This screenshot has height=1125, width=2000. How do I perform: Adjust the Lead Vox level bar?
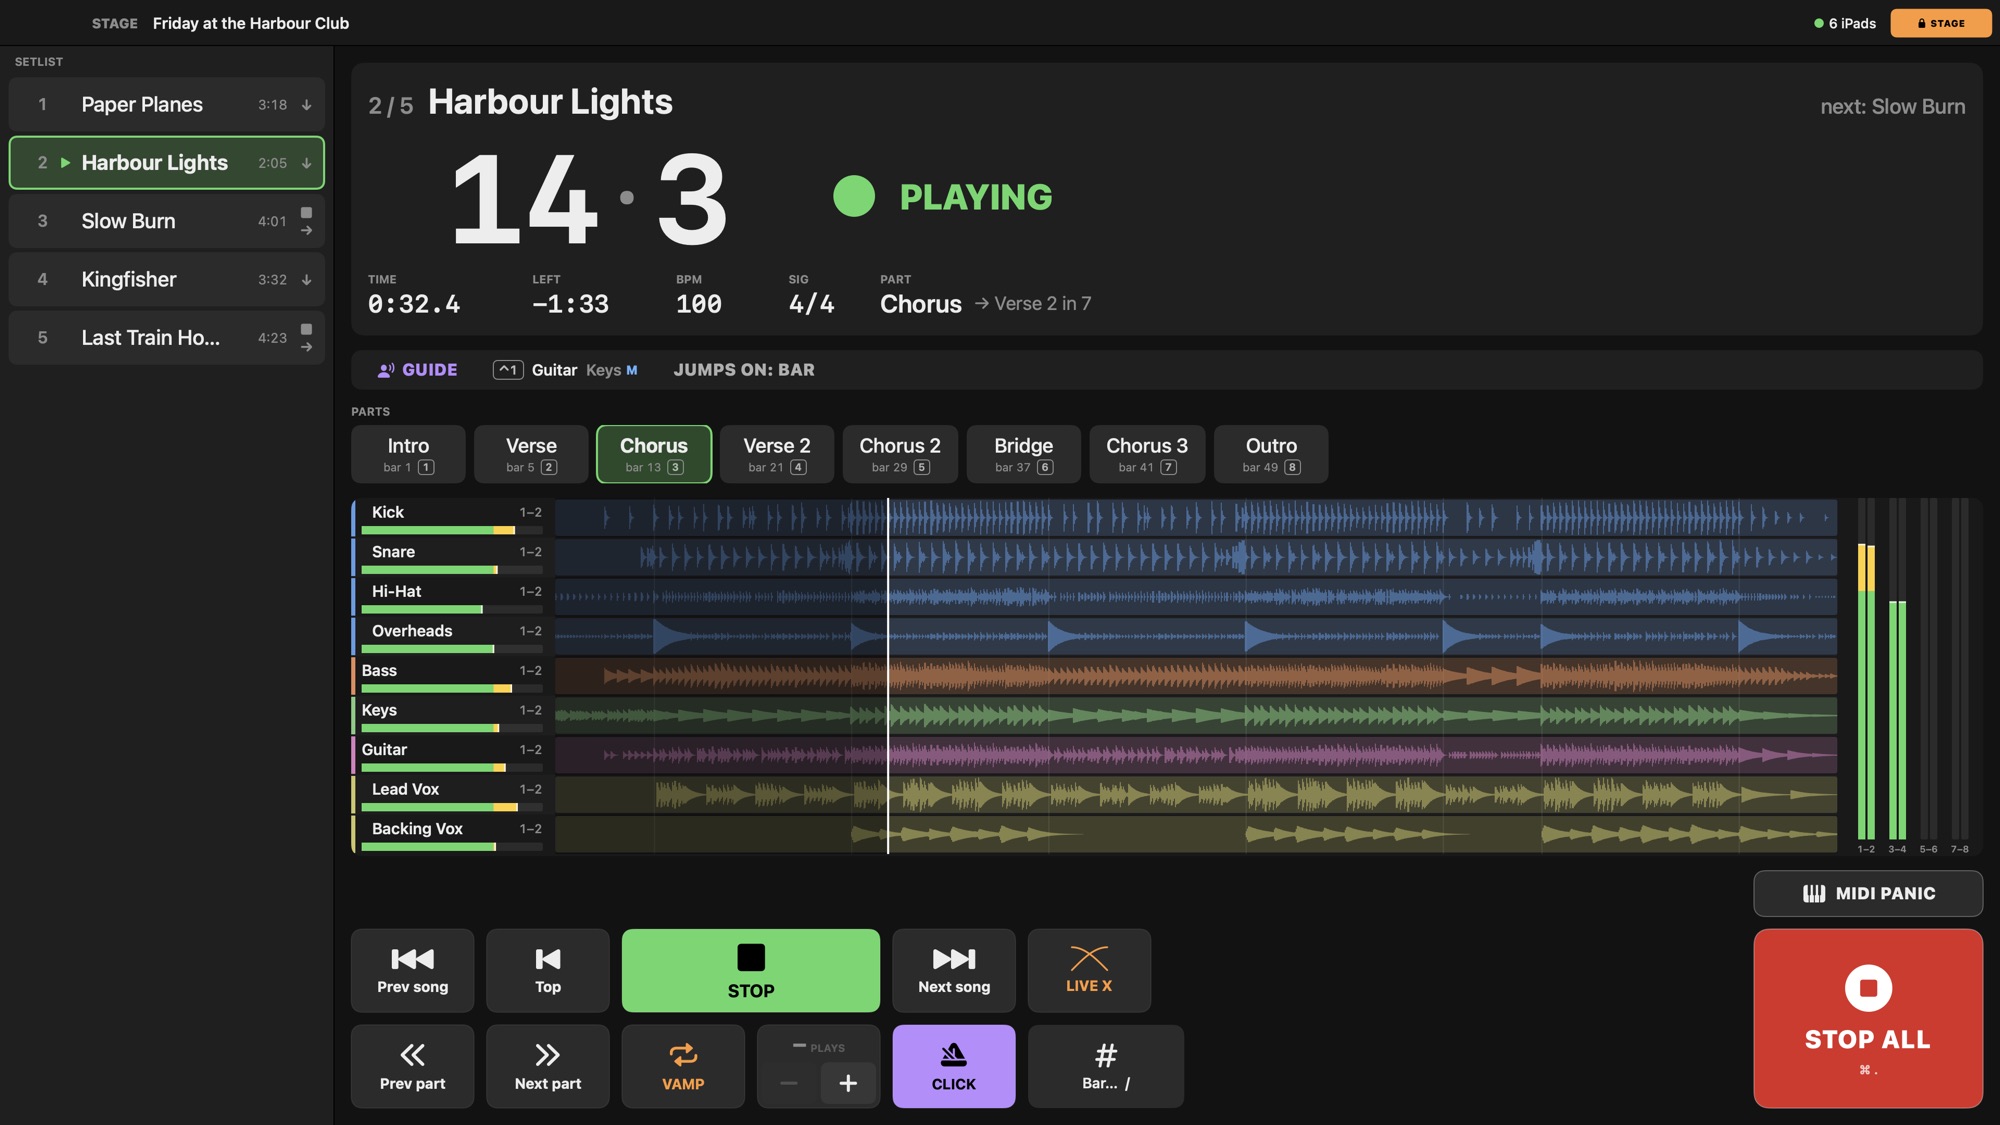coord(451,807)
